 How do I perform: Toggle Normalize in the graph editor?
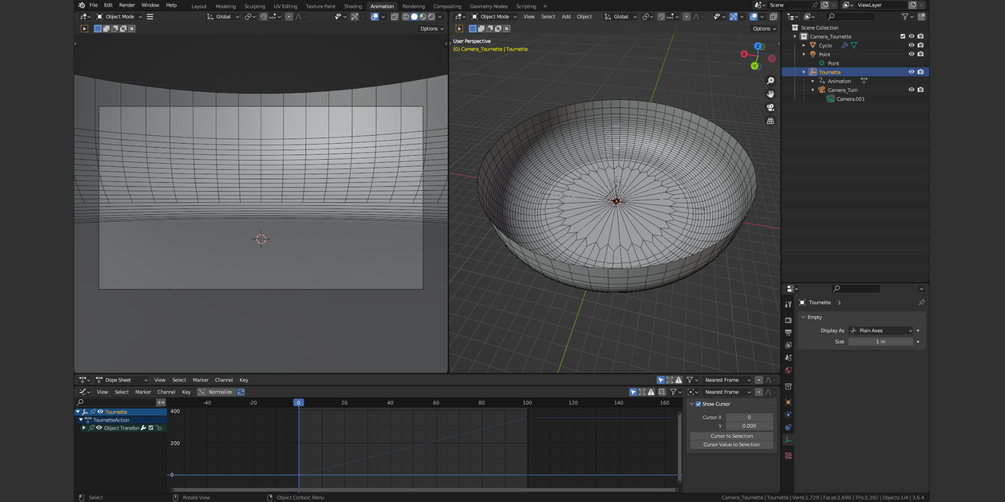coord(216,392)
